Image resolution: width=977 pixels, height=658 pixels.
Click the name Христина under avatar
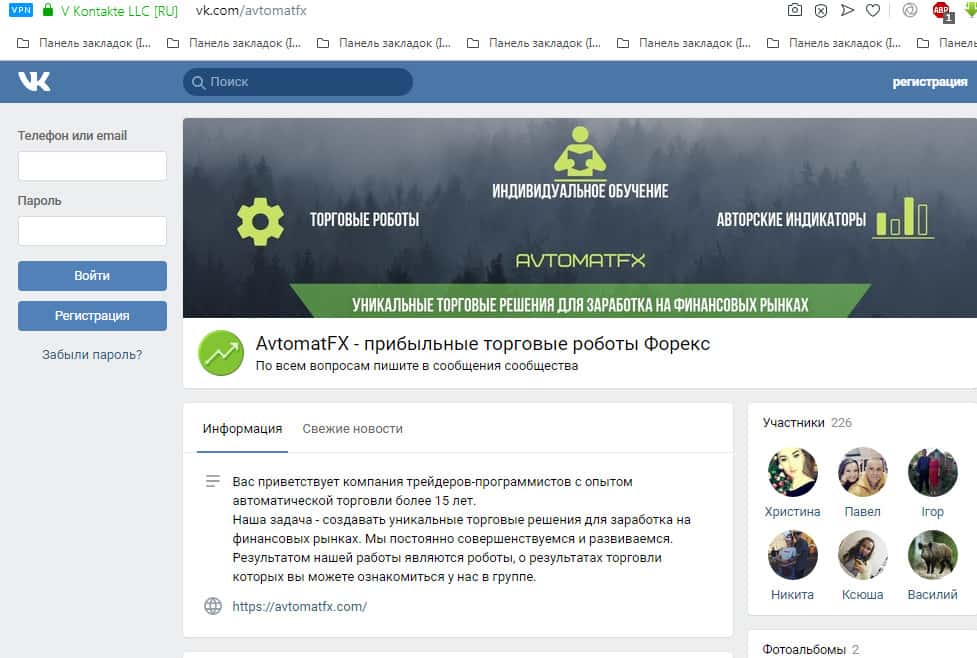point(793,512)
